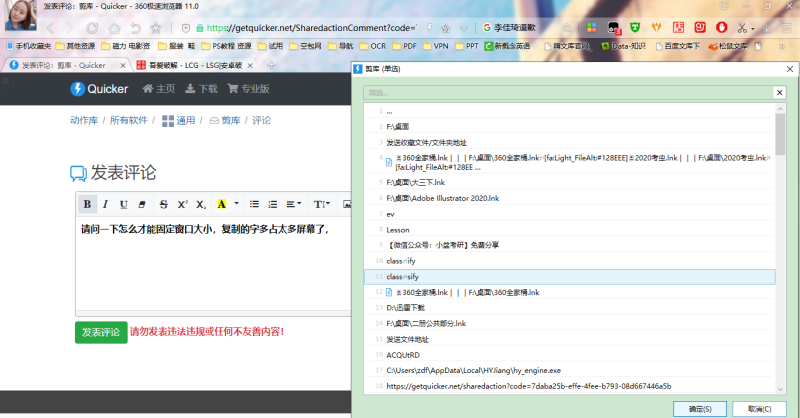This screenshot has height=418, width=800.
Task: Select row 'F:\桌面\大三下.lnk'
Action: pyautogui.click(x=569, y=182)
